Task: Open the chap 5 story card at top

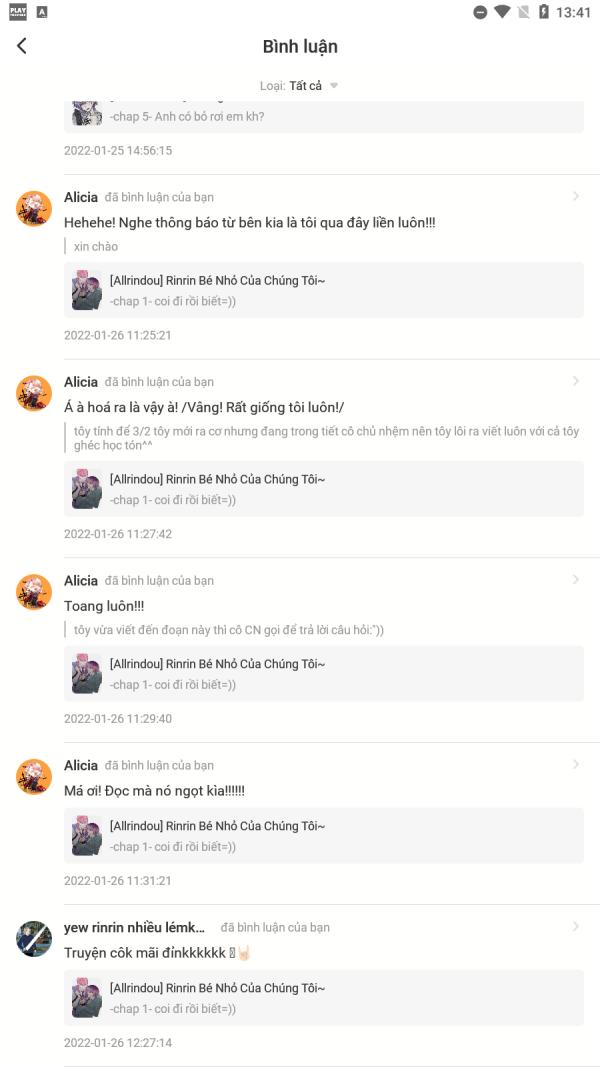Action: (x=323, y=115)
